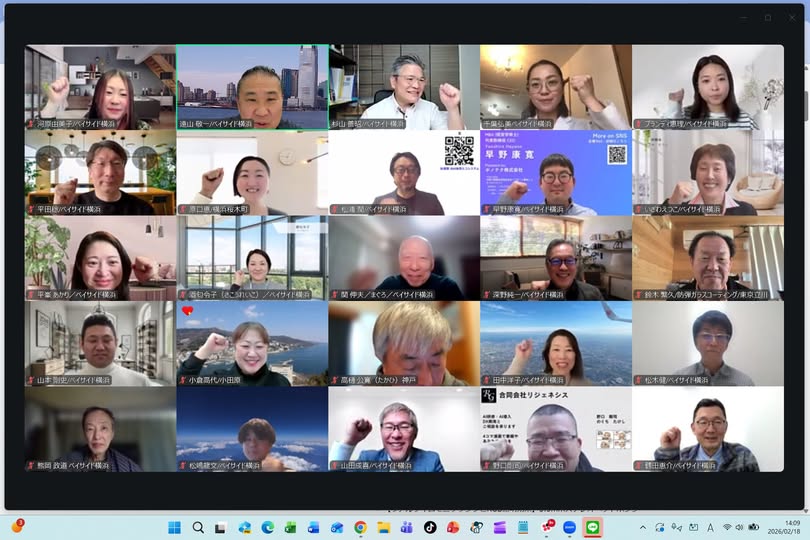
Task: Open the Widgets icon at taskbar left
Action: 17,526
